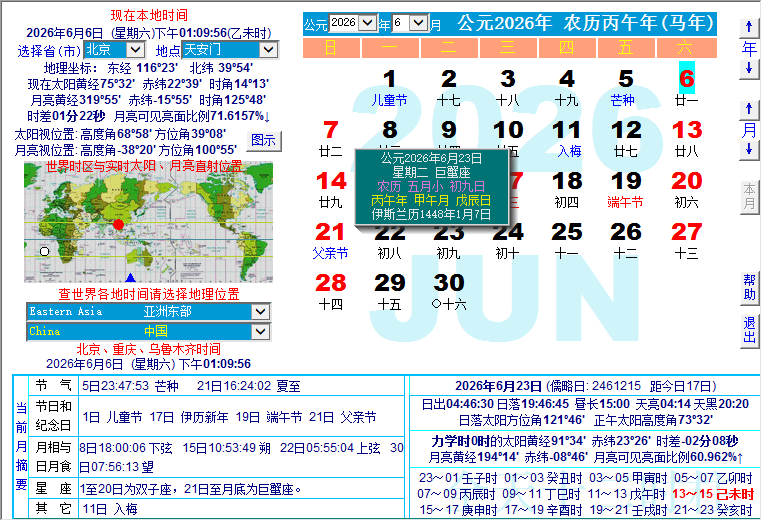Select June 9 in calendar

pos(449,130)
